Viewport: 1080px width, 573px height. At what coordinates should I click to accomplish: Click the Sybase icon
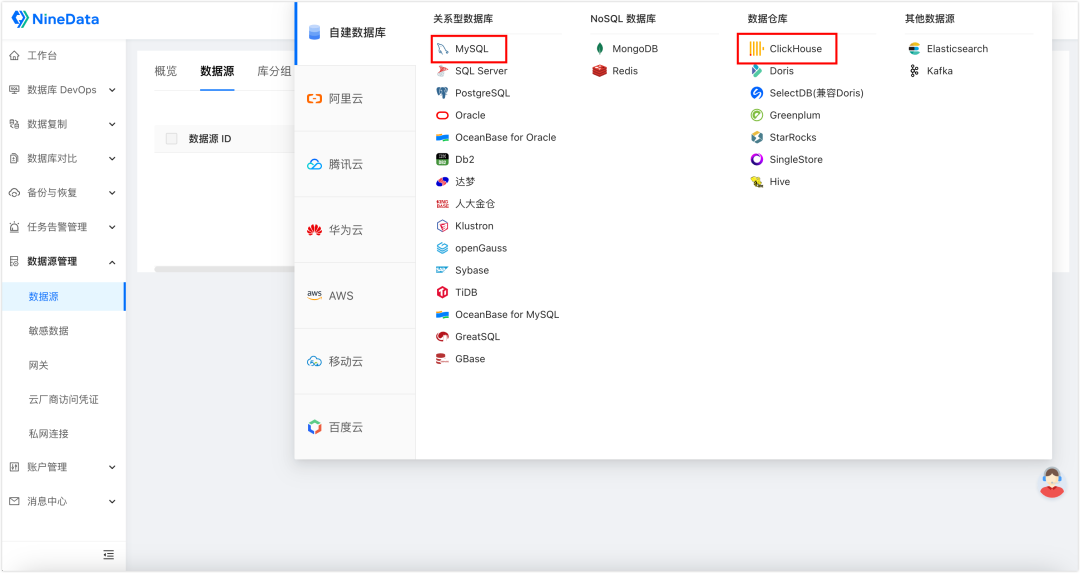point(442,270)
